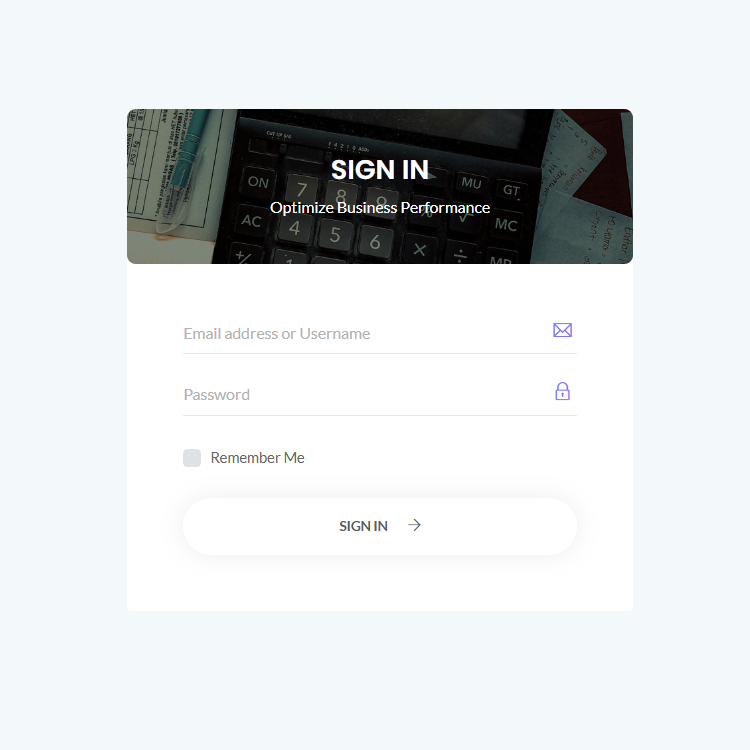Click the padlock icon beside Password

pos(562,391)
